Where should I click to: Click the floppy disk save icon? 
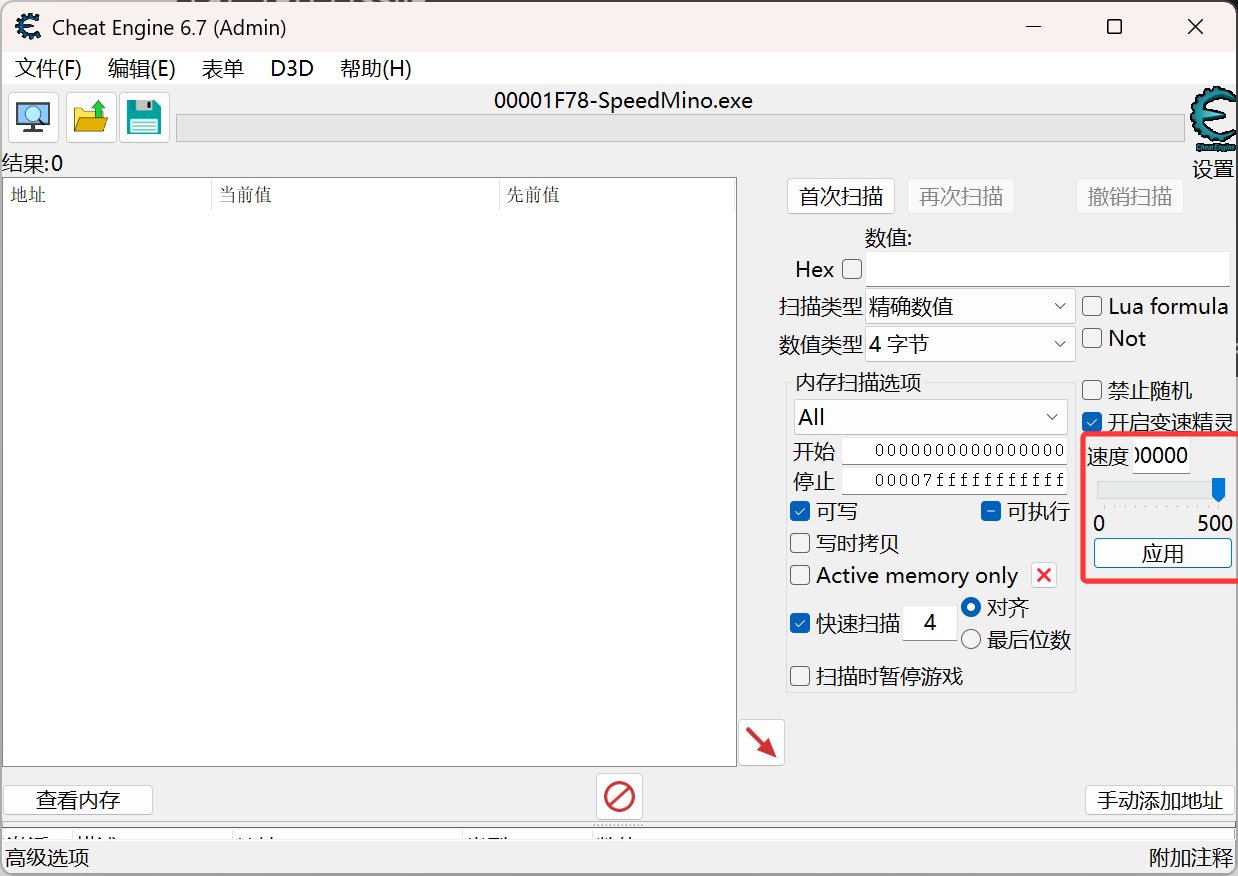point(144,117)
